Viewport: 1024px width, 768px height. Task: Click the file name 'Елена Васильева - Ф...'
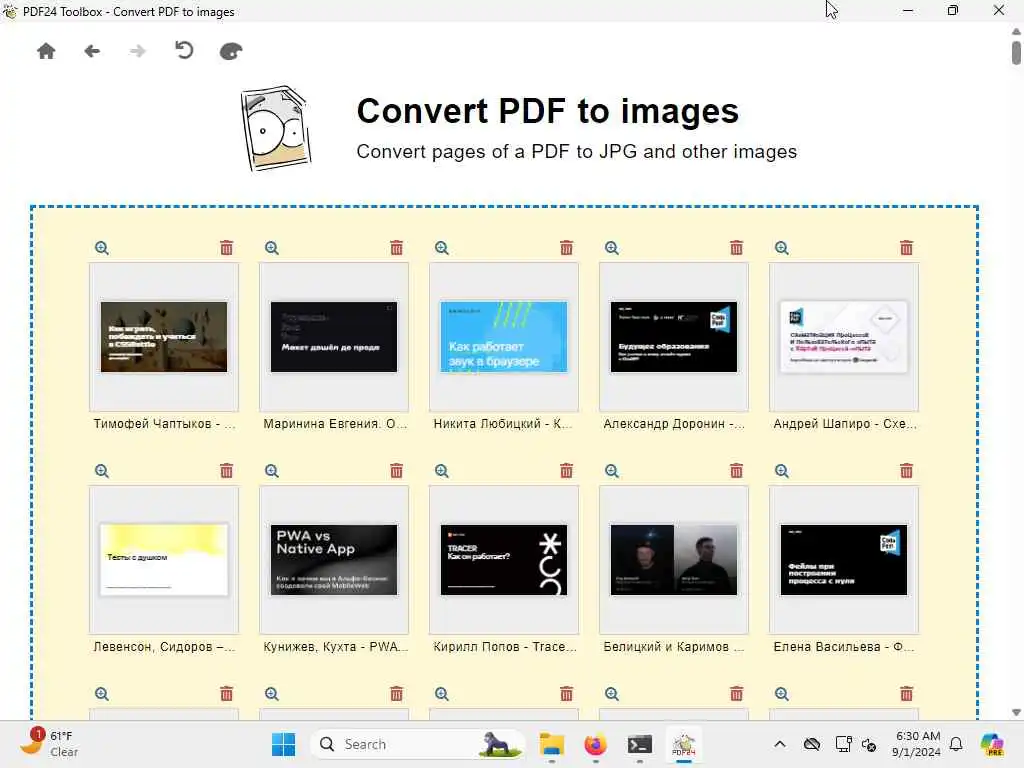[844, 647]
